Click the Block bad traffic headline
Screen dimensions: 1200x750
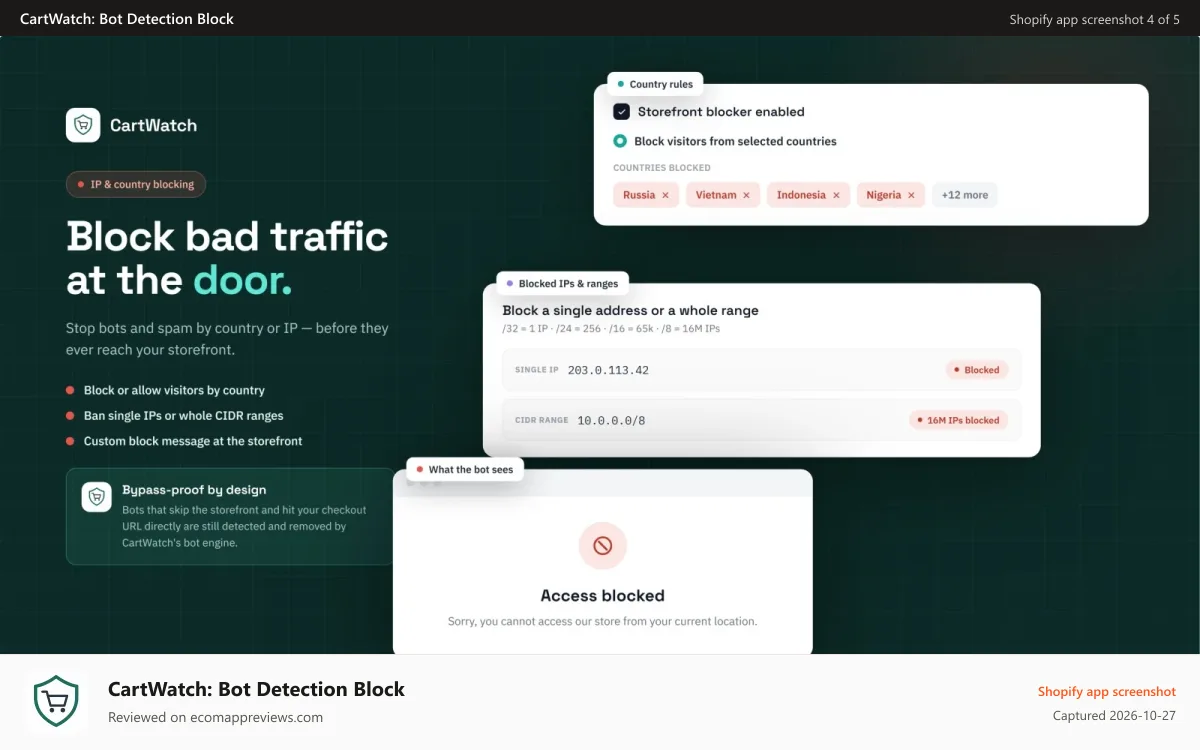pyautogui.click(x=227, y=258)
